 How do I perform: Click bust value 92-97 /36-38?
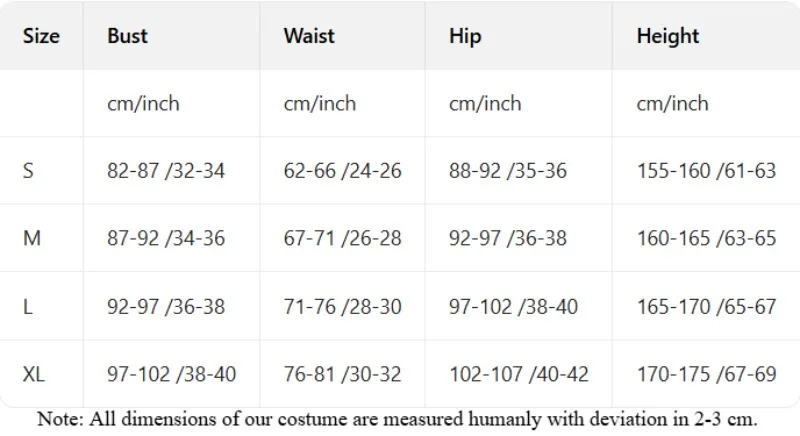click(x=166, y=306)
